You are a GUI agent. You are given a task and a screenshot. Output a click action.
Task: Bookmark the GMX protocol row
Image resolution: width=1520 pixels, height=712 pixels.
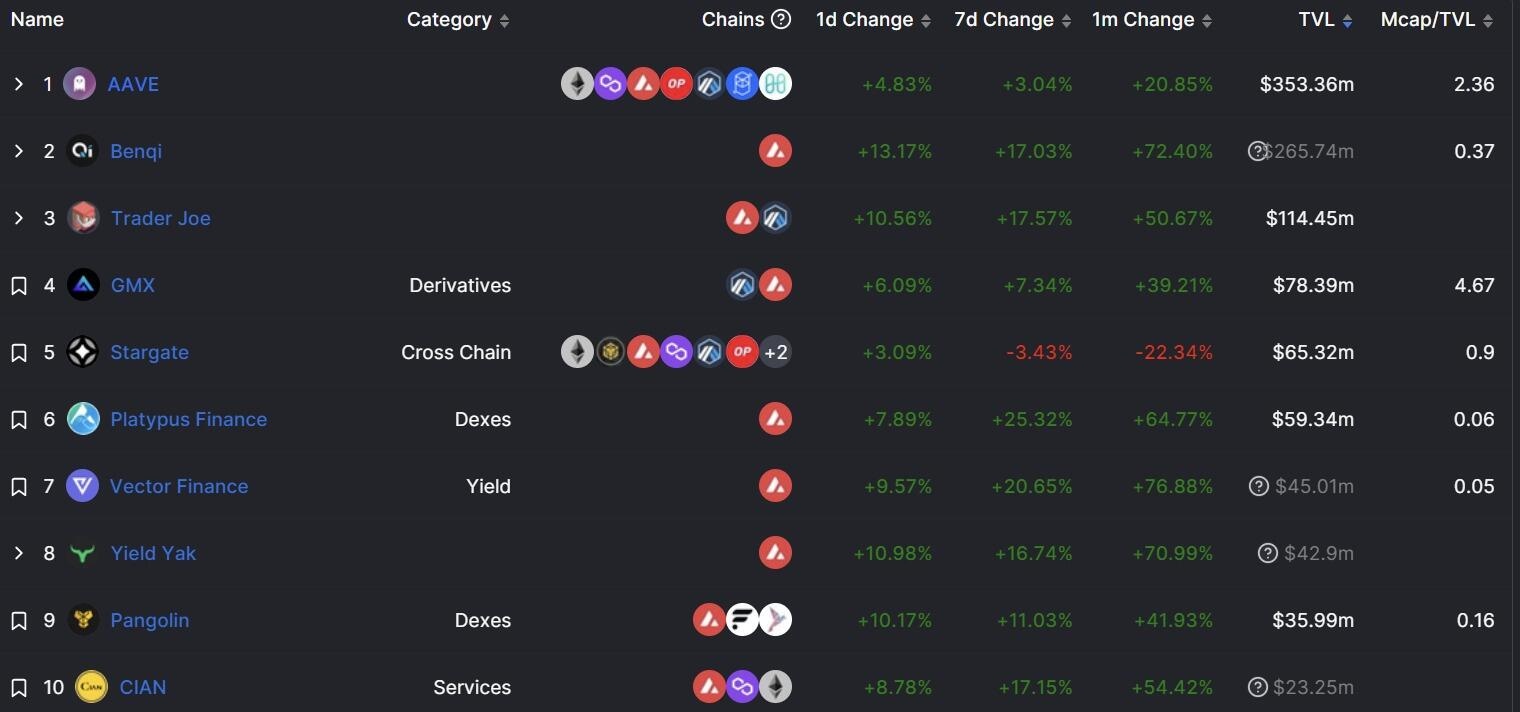pos(18,286)
